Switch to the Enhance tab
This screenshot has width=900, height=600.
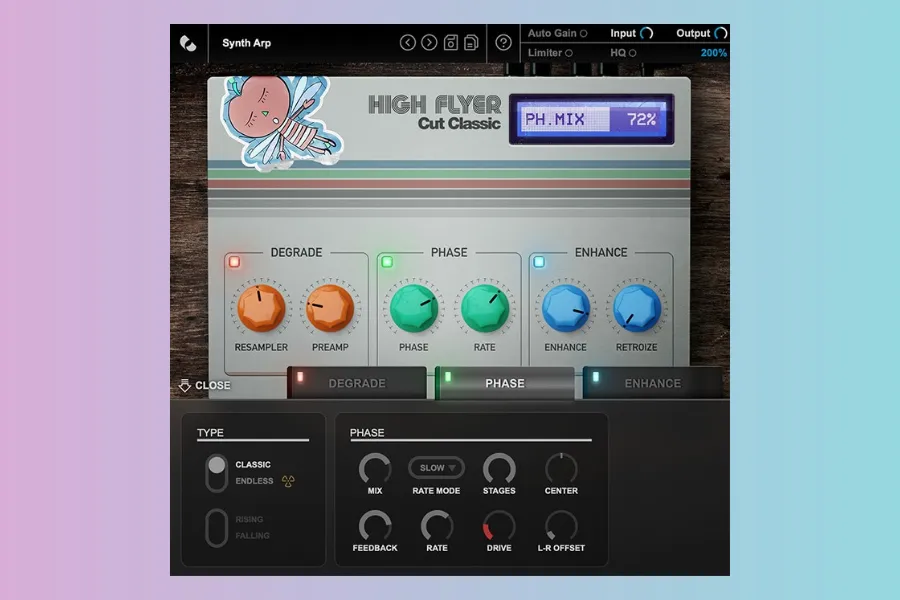pos(652,383)
